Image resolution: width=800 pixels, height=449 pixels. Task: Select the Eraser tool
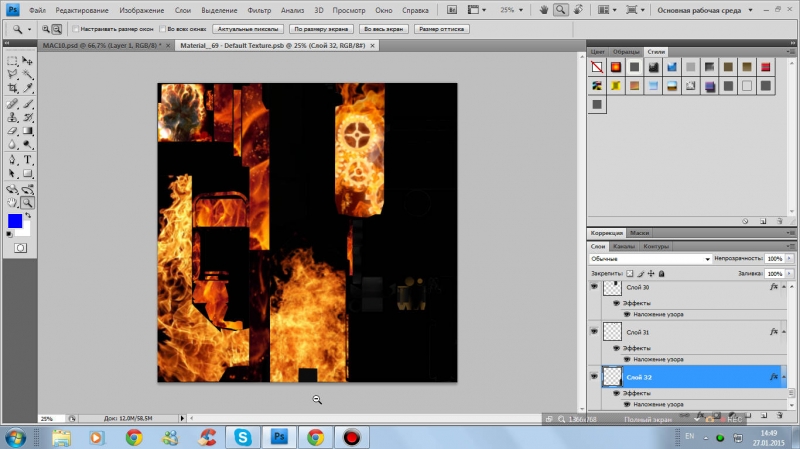(x=12, y=131)
